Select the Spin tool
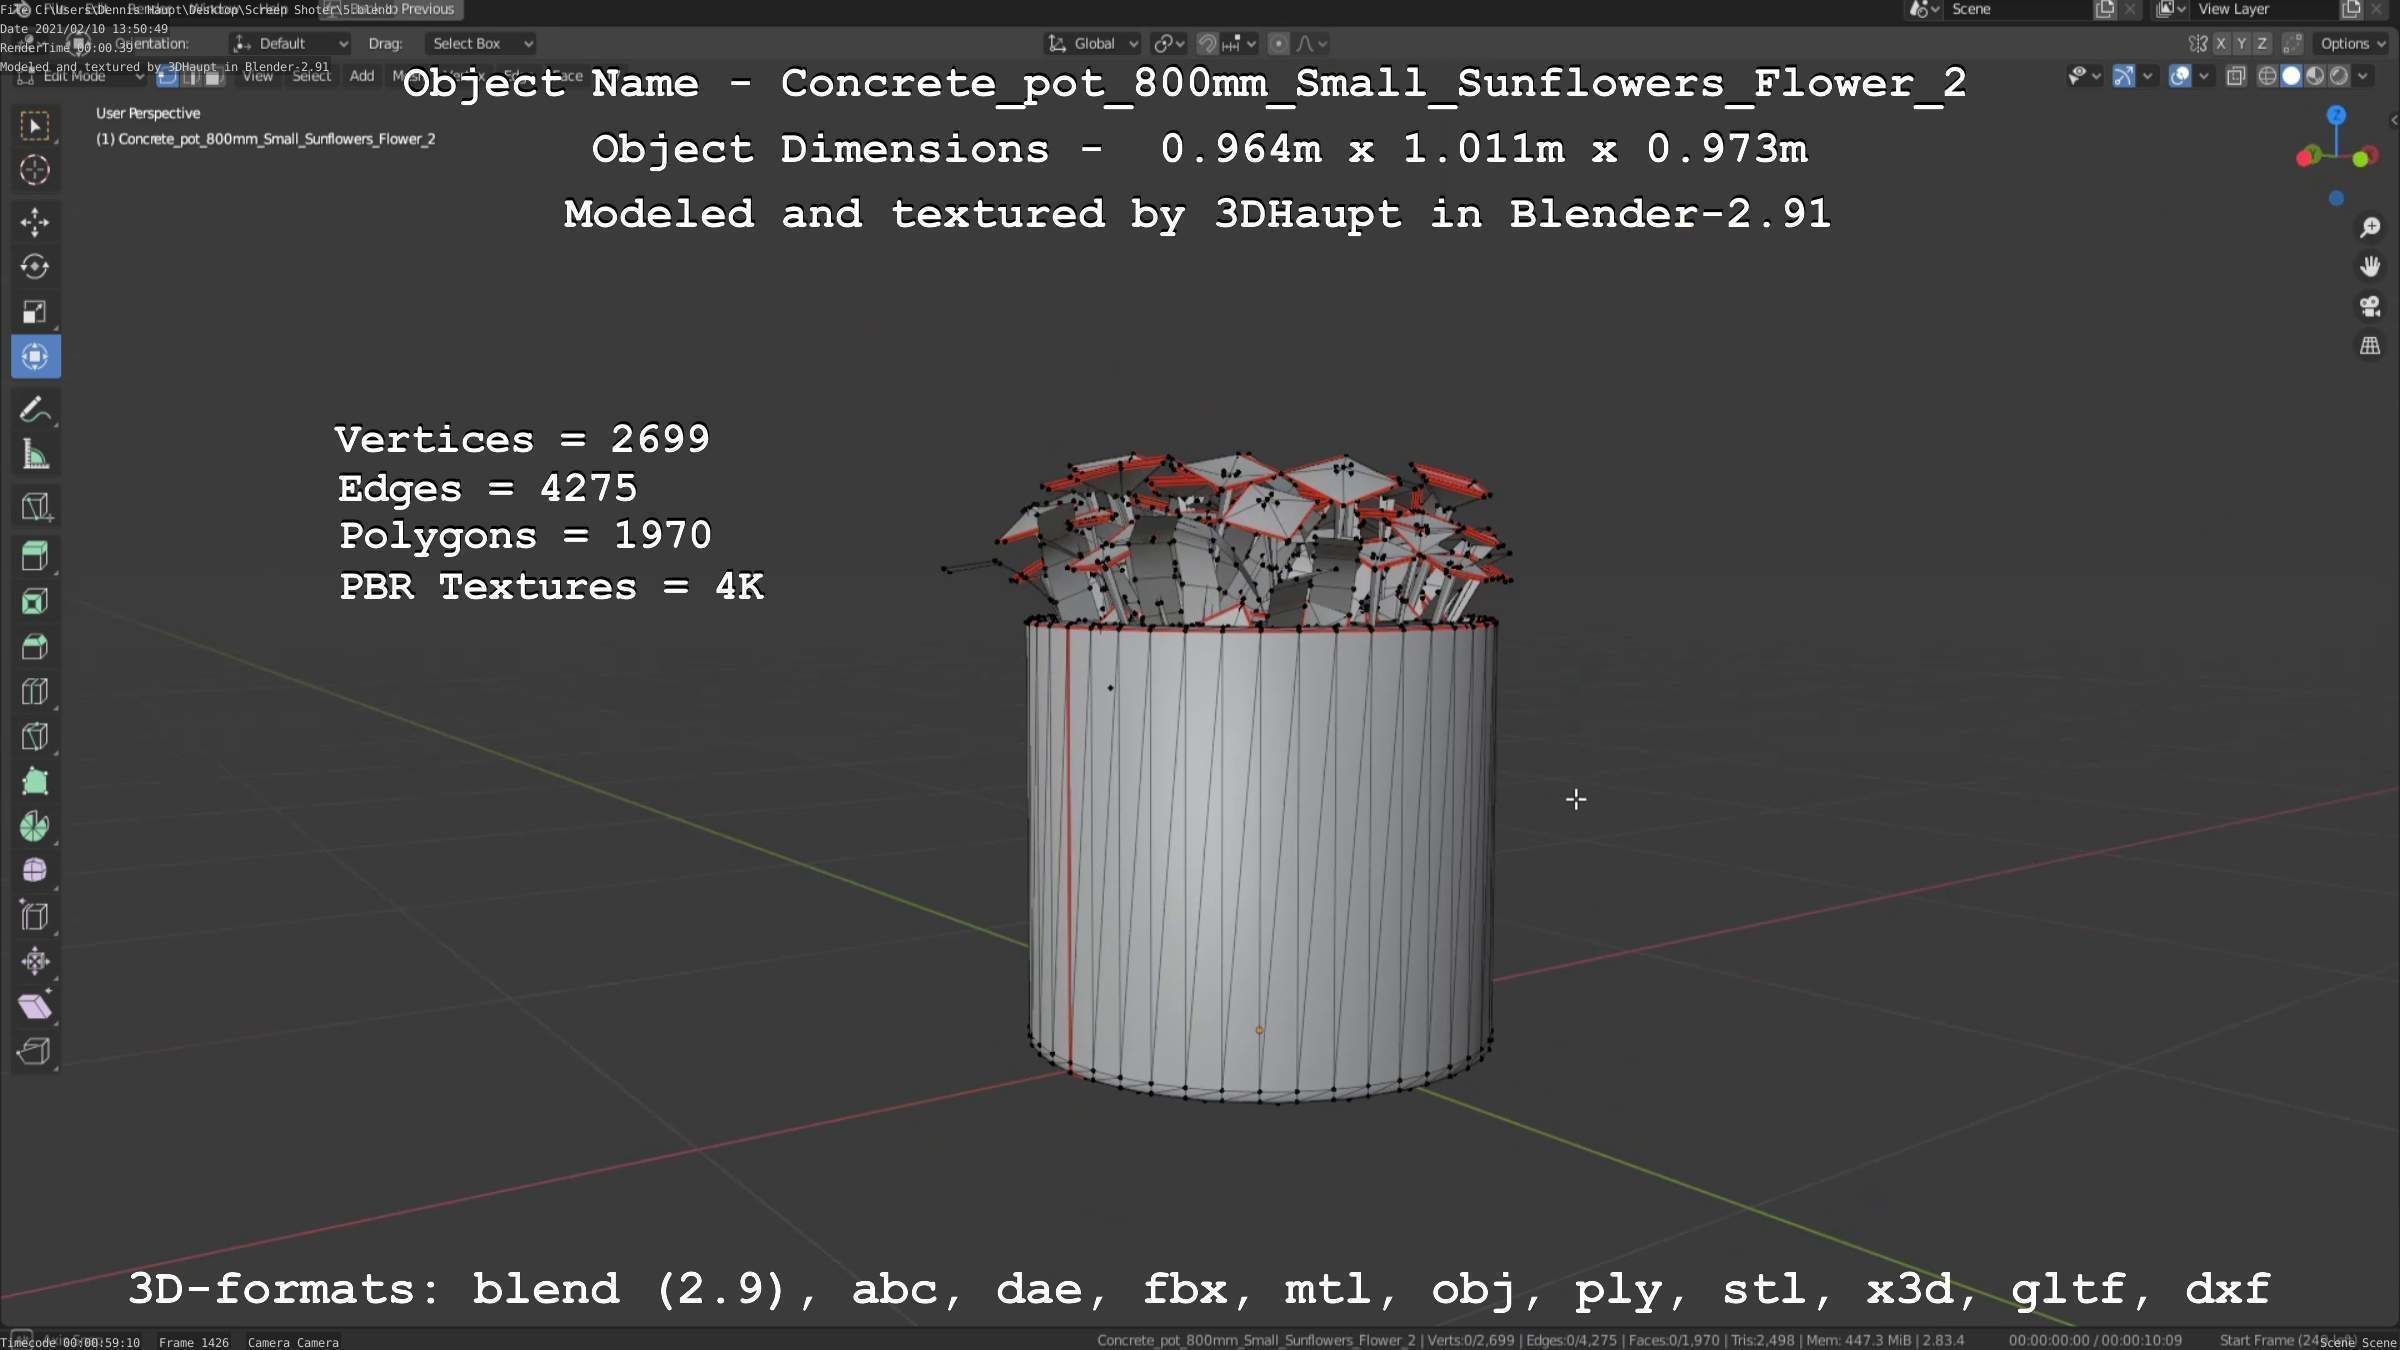 tap(35, 826)
